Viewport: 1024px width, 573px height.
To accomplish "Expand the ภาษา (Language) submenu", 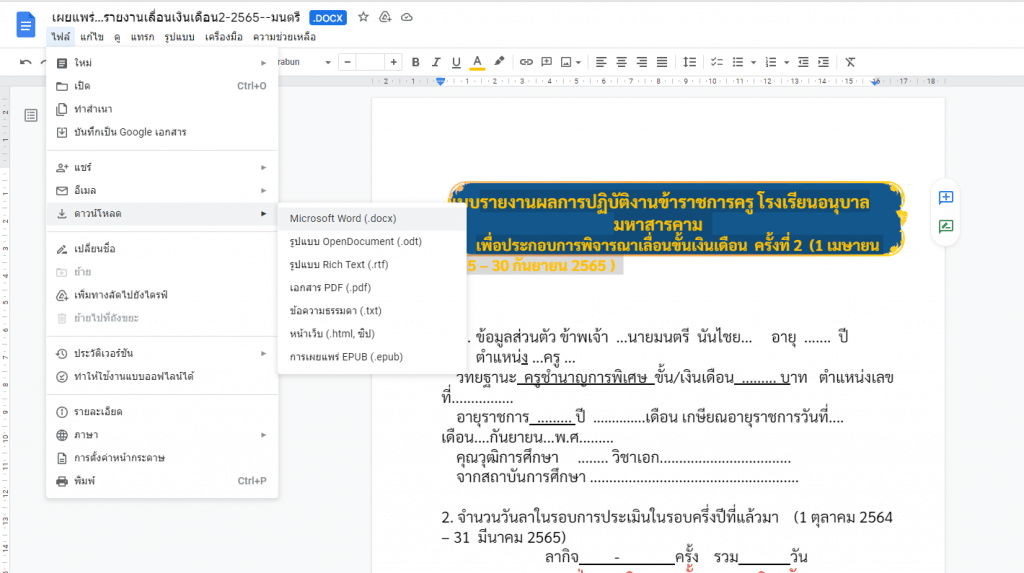I will click(162, 434).
